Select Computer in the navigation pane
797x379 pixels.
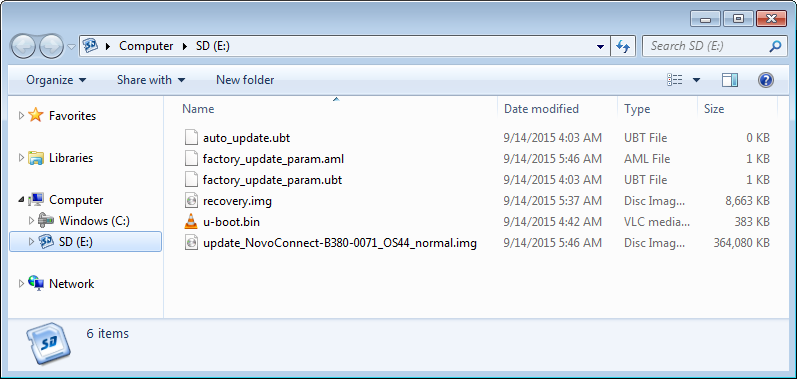click(x=76, y=200)
